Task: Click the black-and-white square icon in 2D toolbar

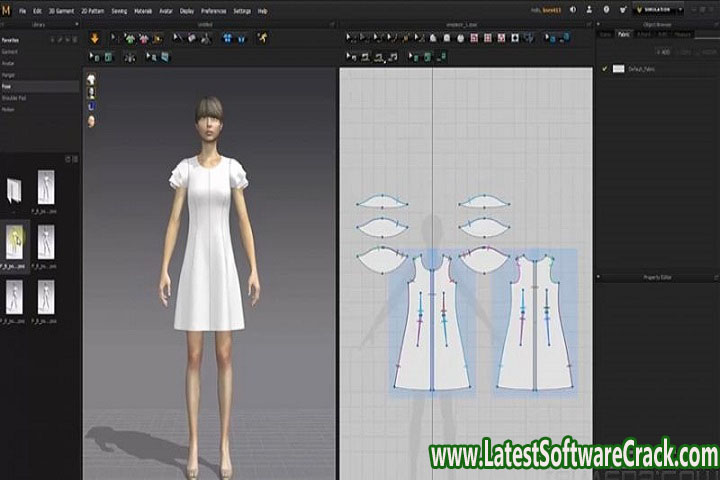Action: pyautogui.click(x=515, y=39)
